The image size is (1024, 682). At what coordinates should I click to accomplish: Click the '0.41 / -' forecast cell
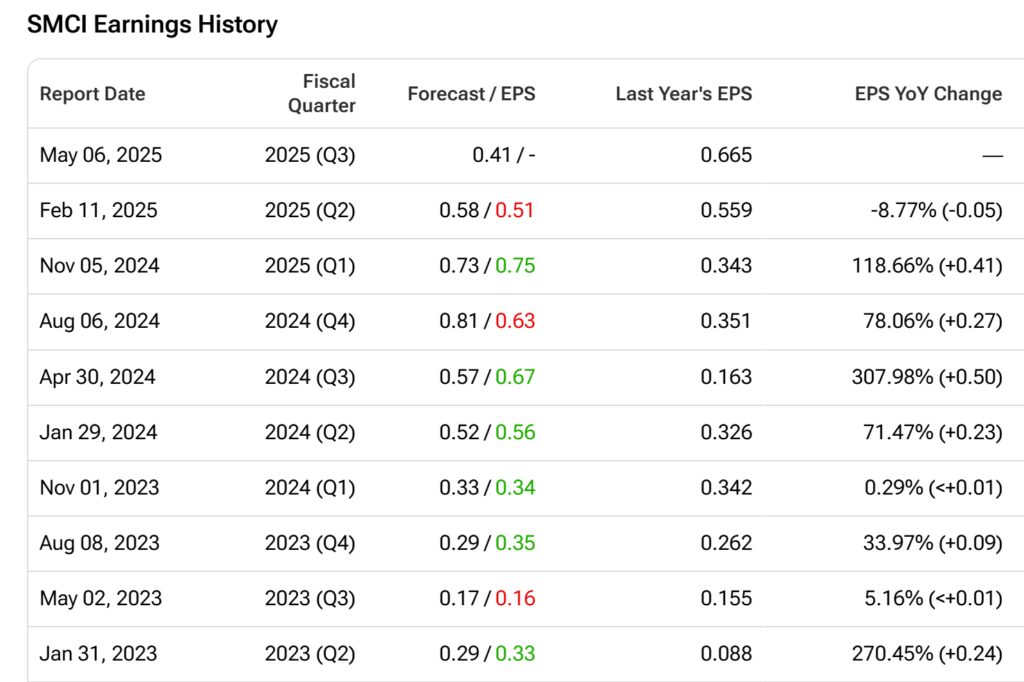[504, 155]
